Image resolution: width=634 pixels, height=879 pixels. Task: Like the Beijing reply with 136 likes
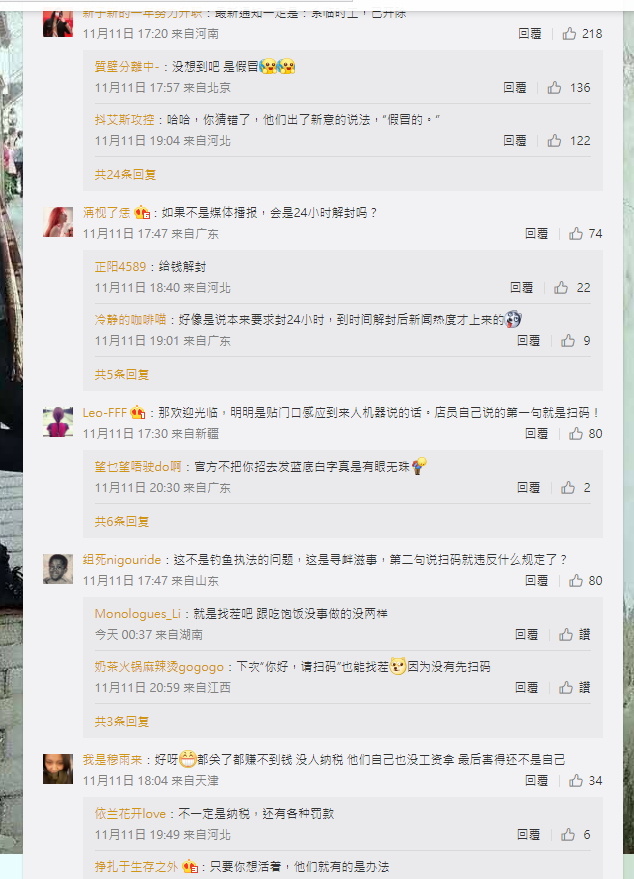pyautogui.click(x=554, y=87)
